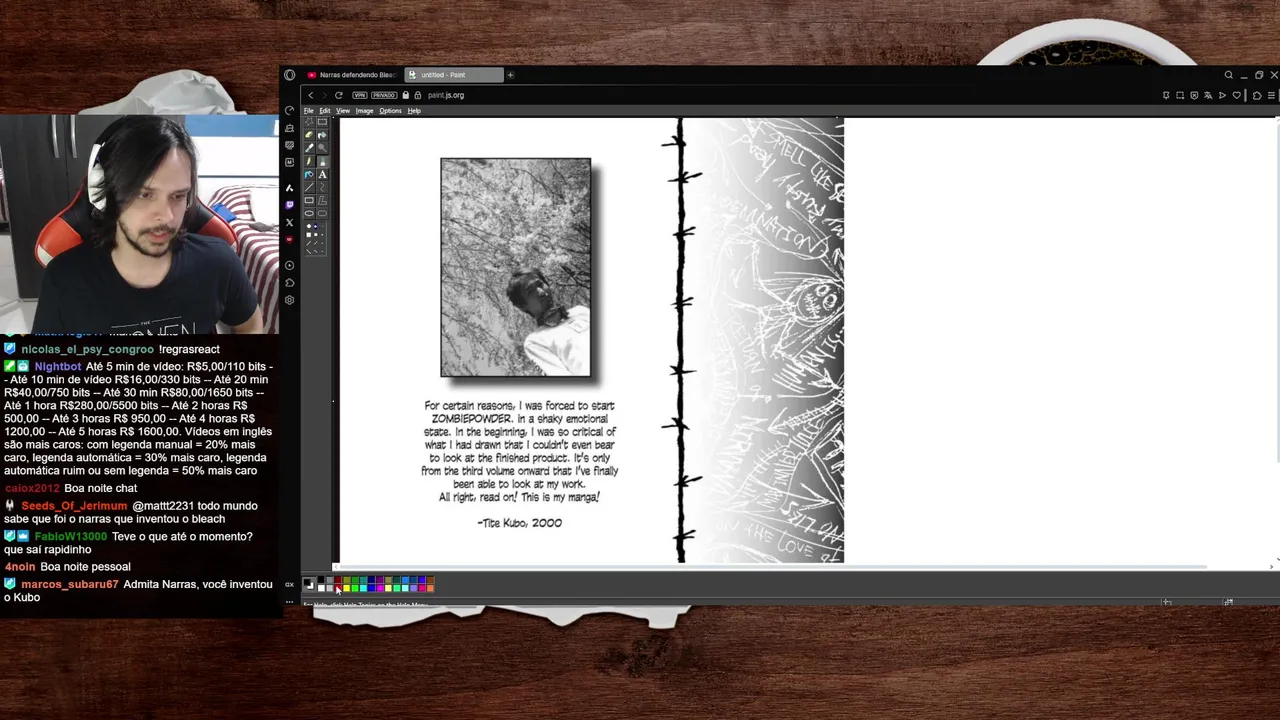Screen dimensions: 1280x720
Task: Open the View menu
Action: [x=343, y=111]
